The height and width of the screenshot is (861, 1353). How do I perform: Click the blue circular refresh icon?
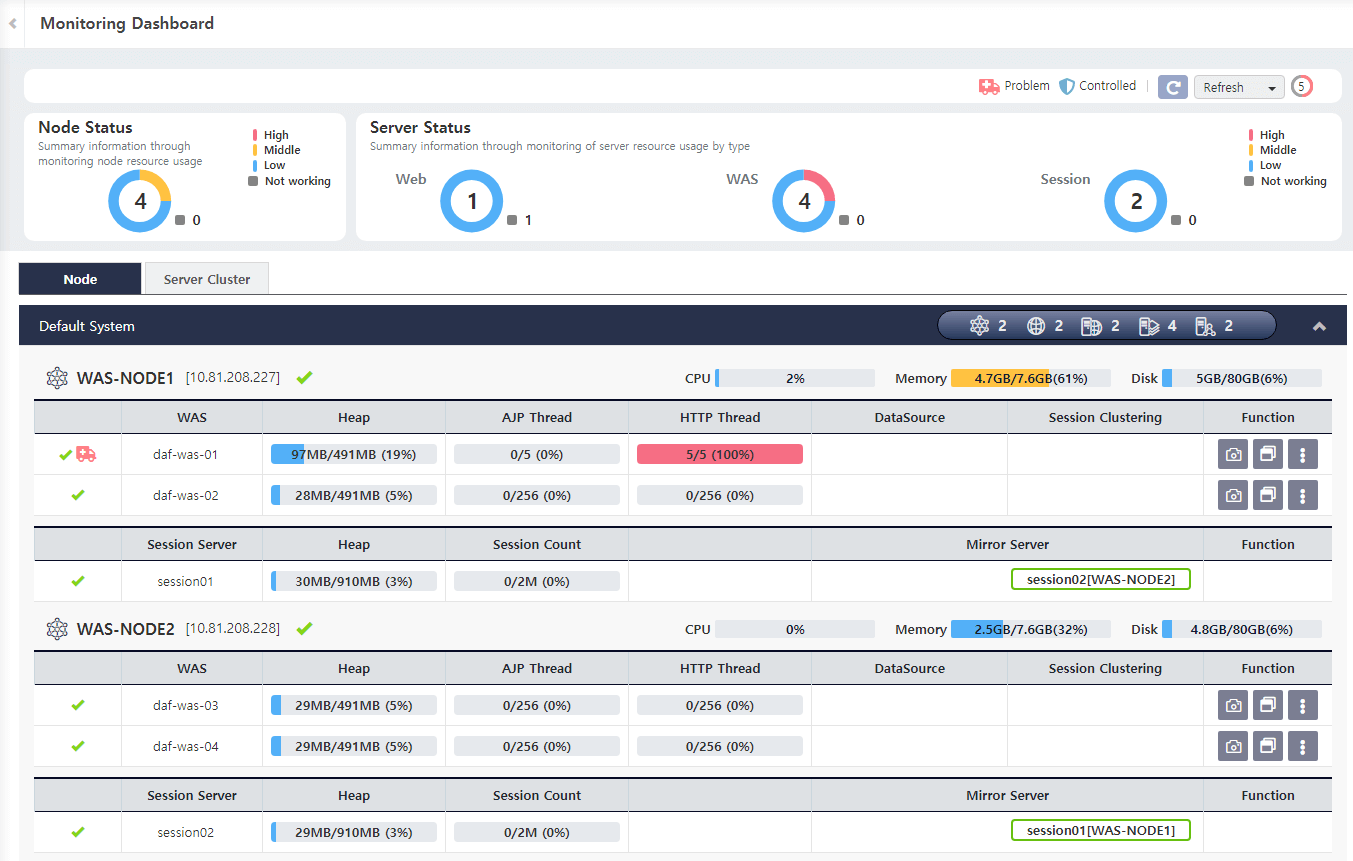coord(1172,86)
